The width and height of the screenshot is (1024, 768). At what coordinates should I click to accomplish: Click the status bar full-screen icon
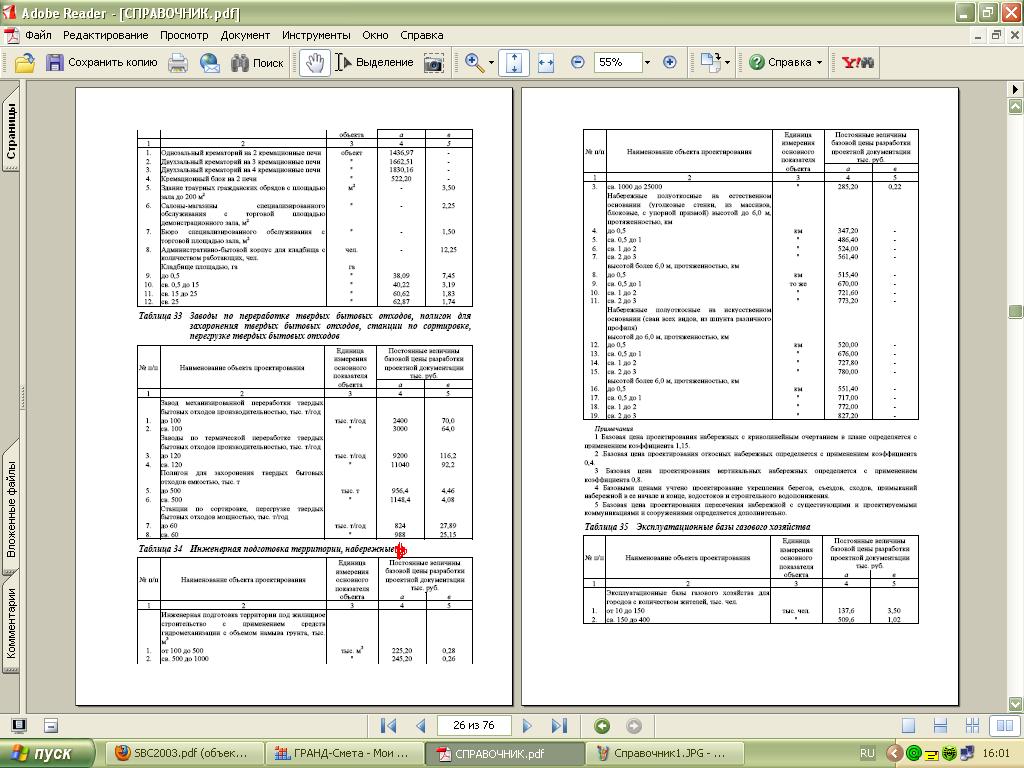[x=19, y=726]
